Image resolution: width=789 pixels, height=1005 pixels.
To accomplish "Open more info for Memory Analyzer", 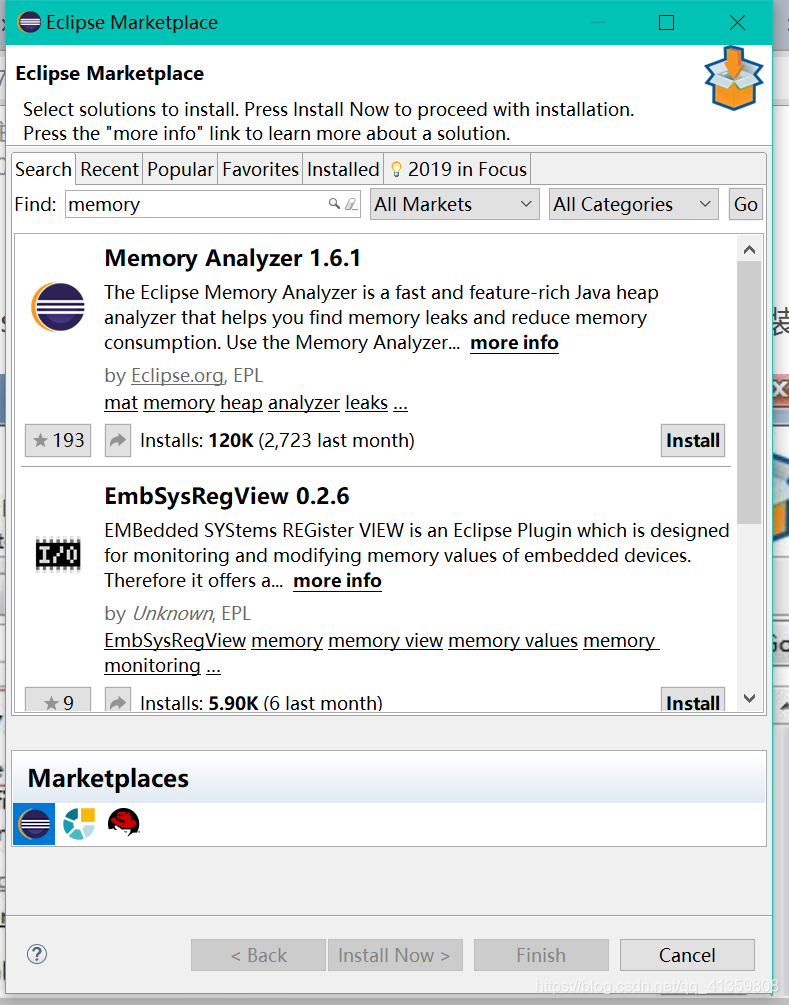I will click(x=515, y=343).
